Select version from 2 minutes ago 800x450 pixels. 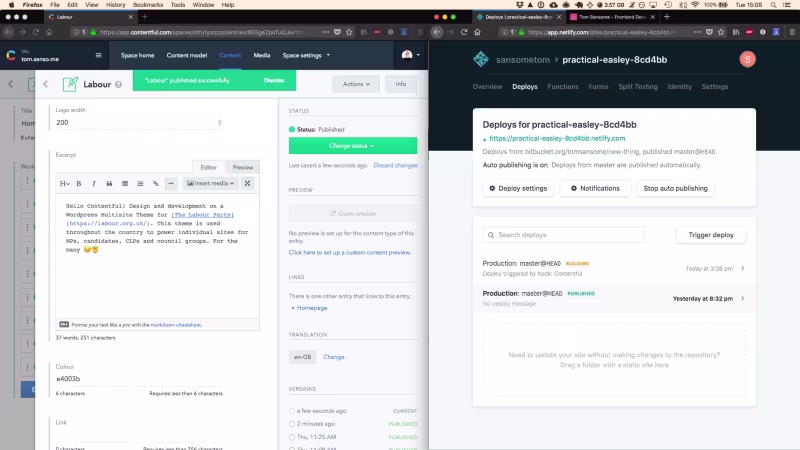click(x=292, y=424)
